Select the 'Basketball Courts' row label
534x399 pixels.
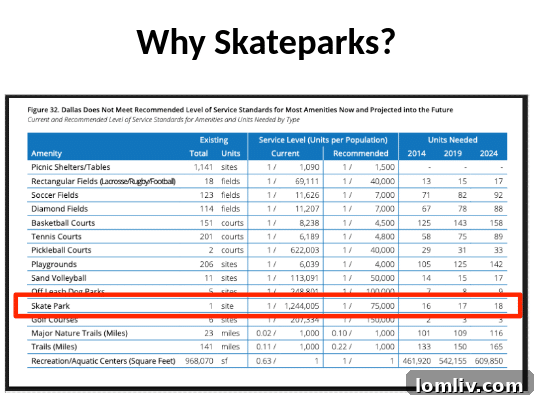click(63, 223)
